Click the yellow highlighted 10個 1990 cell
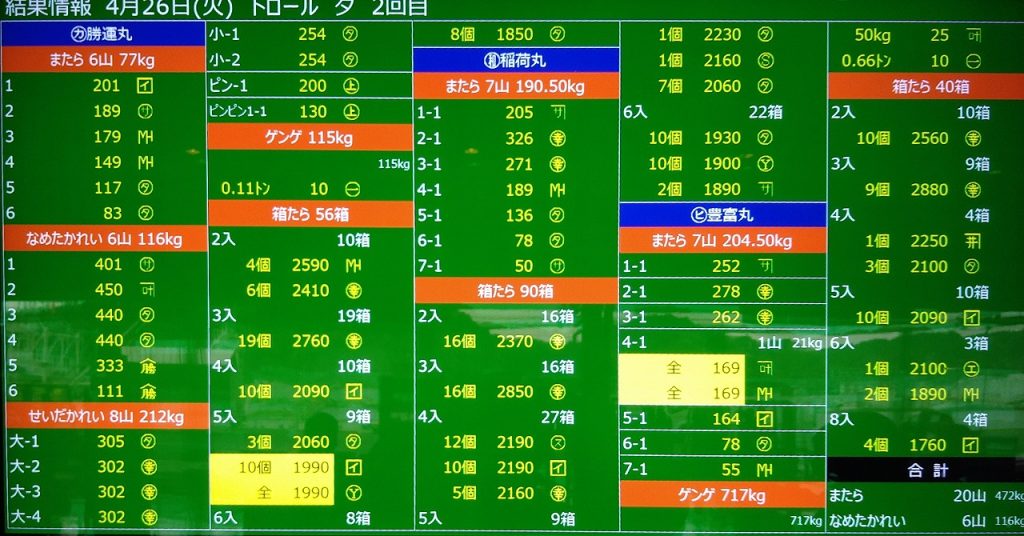This screenshot has width=1024, height=536. click(272, 468)
